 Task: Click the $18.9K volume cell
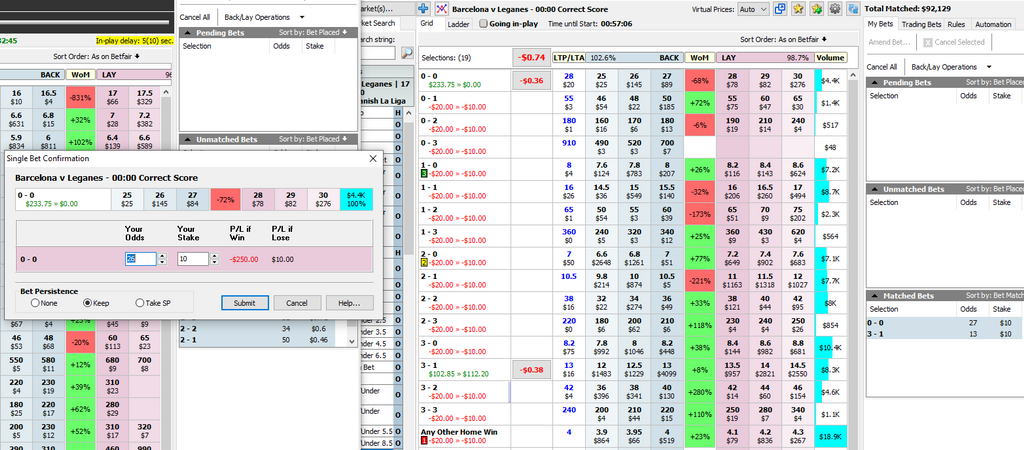click(831, 436)
